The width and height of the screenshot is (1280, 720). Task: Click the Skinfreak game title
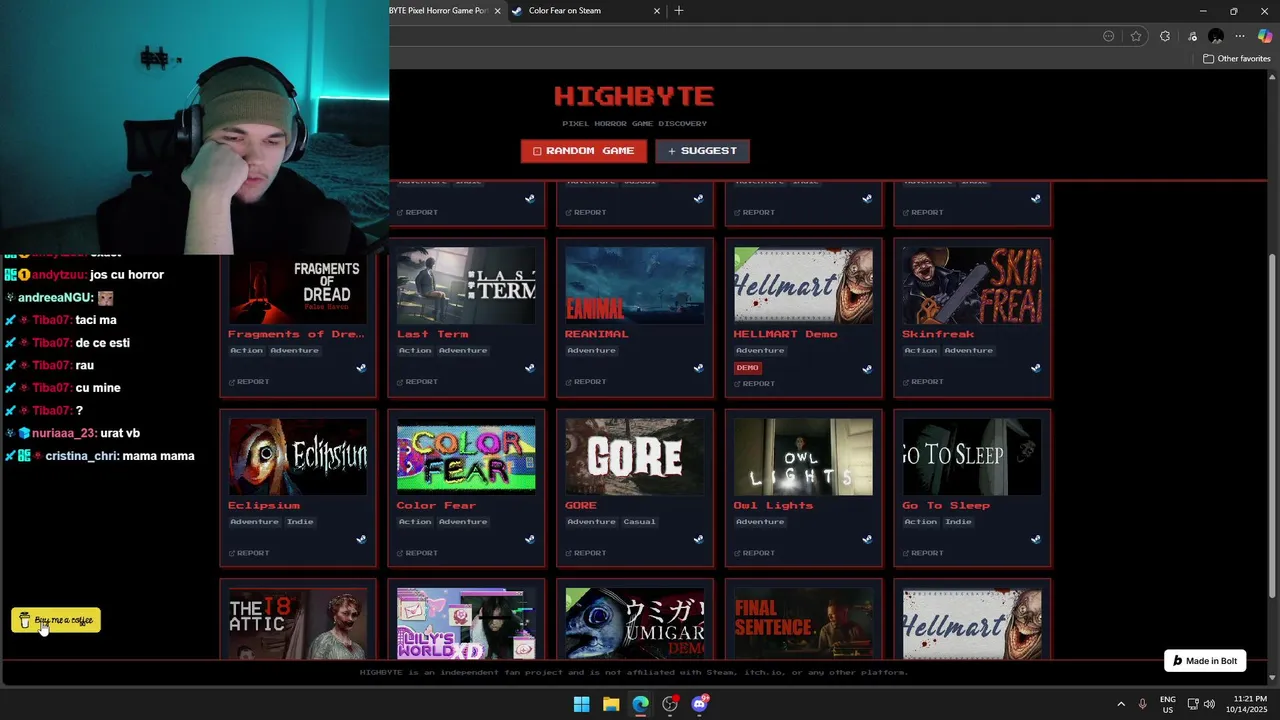[938, 334]
